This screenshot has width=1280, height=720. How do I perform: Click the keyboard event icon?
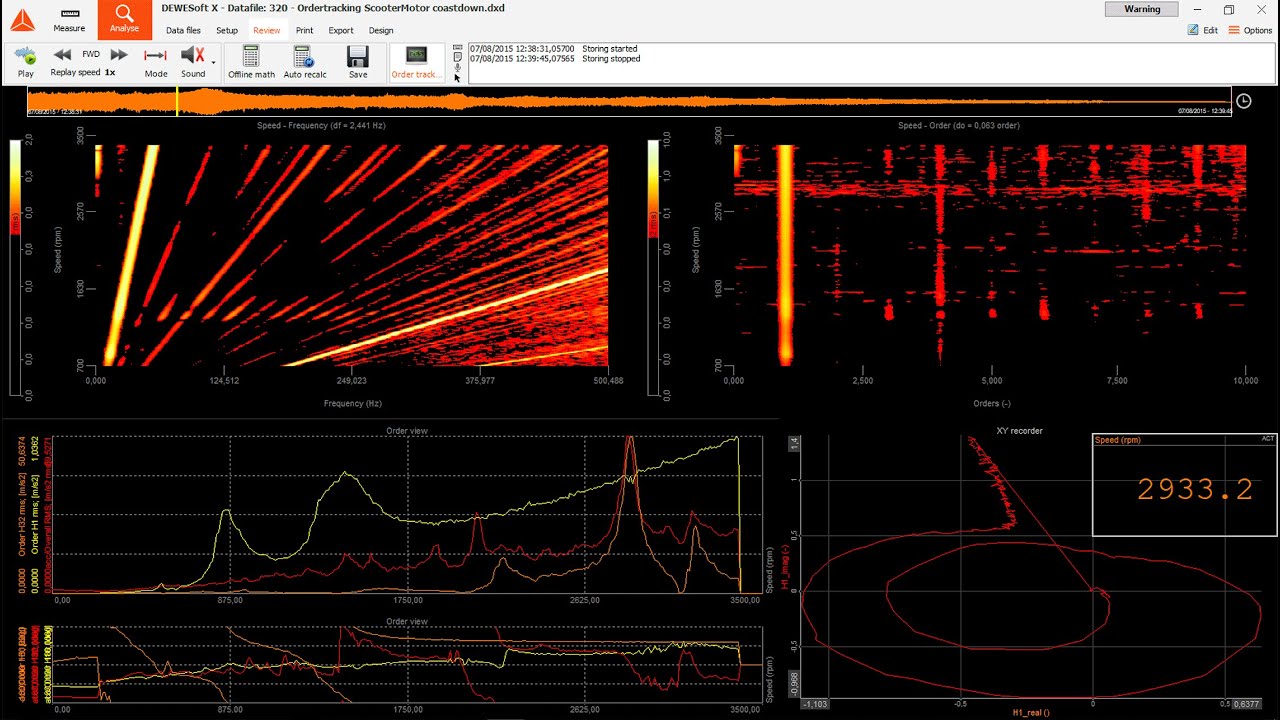tap(458, 47)
